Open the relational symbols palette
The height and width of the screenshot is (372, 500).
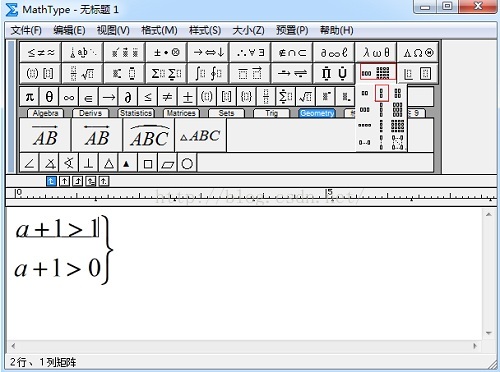[40, 52]
